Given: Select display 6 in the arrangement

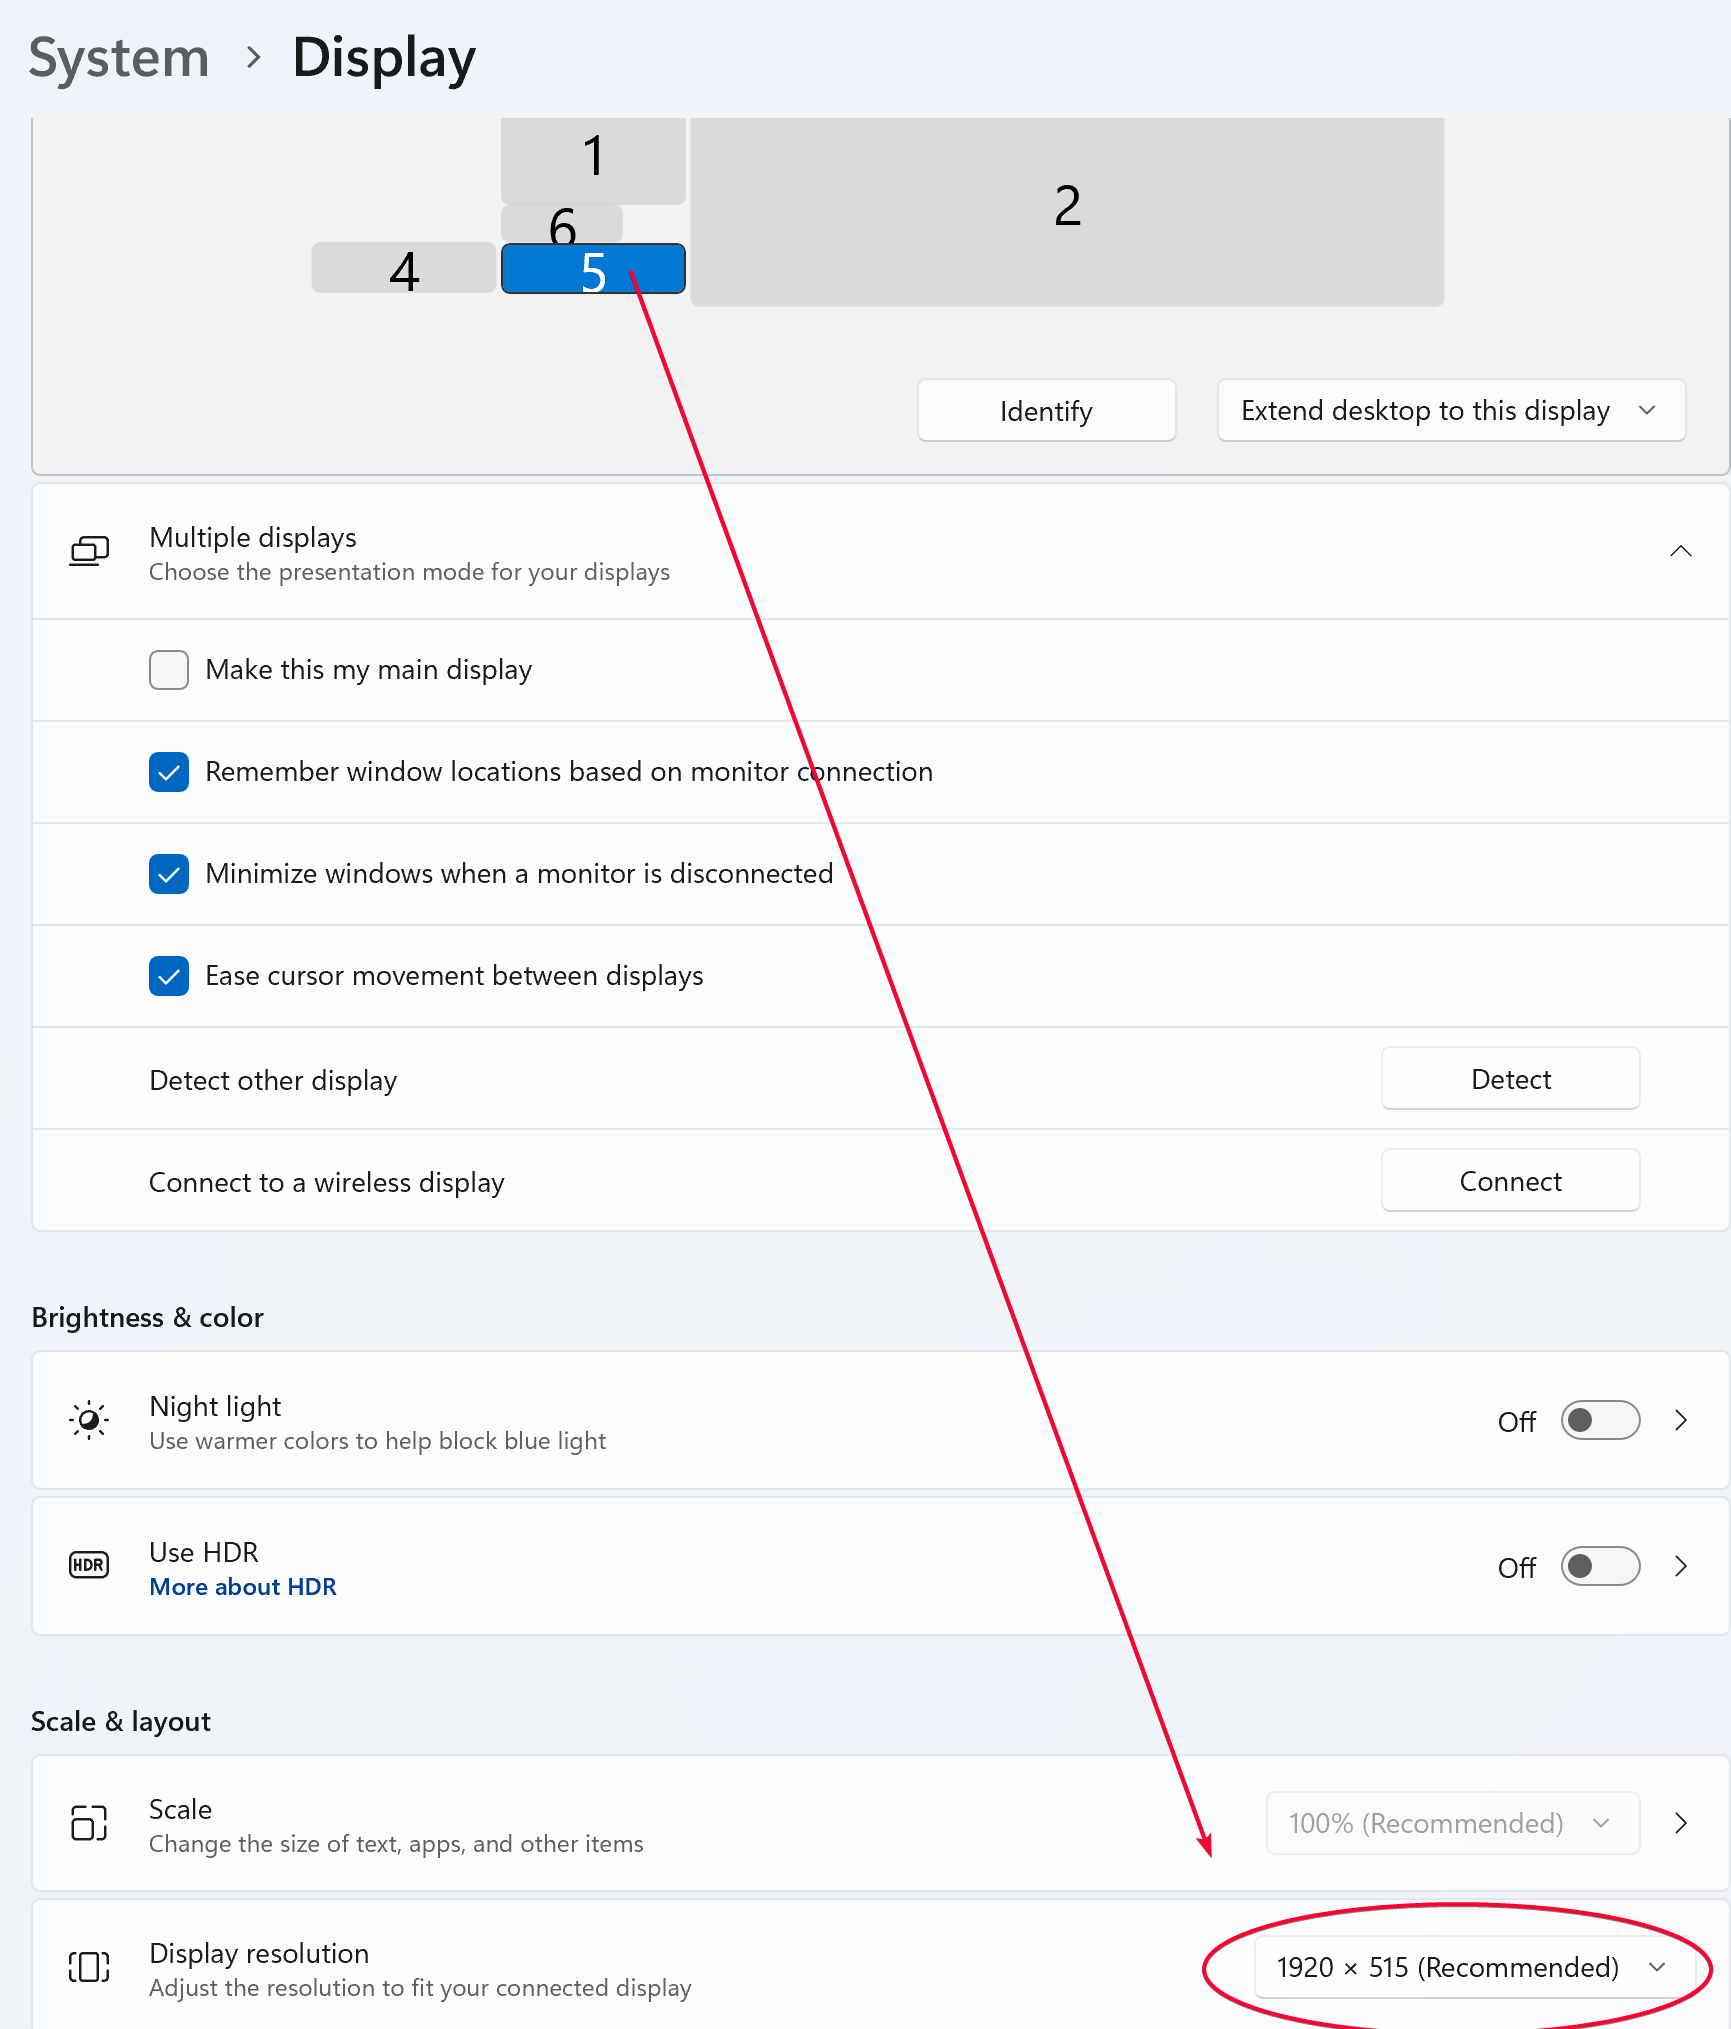Looking at the screenshot, I should pyautogui.click(x=562, y=223).
